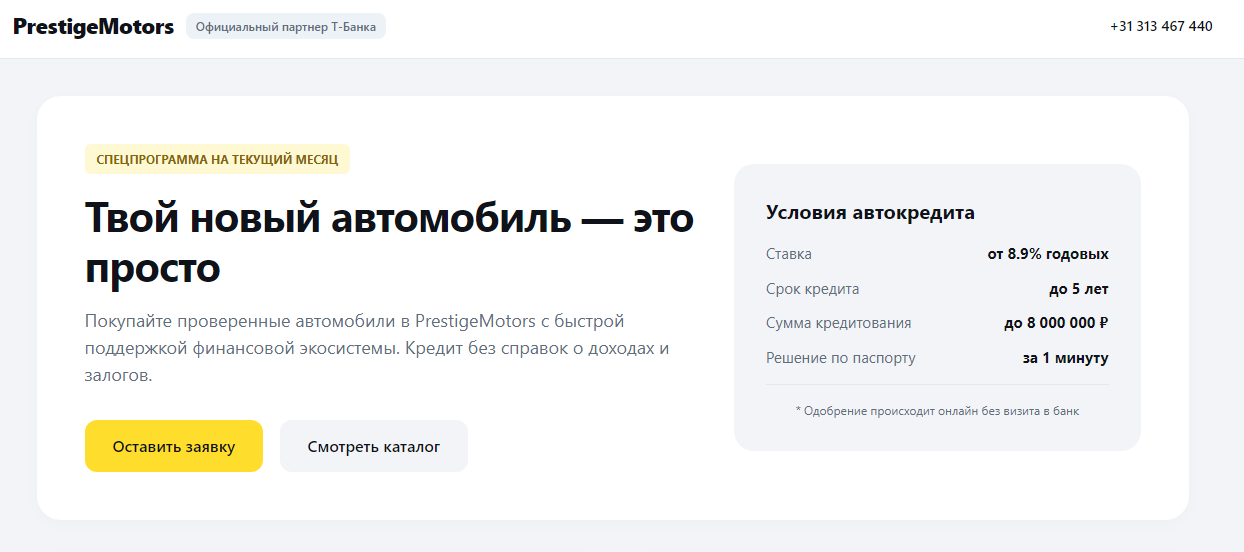Click the PrestigeMotors logo

tap(93, 27)
